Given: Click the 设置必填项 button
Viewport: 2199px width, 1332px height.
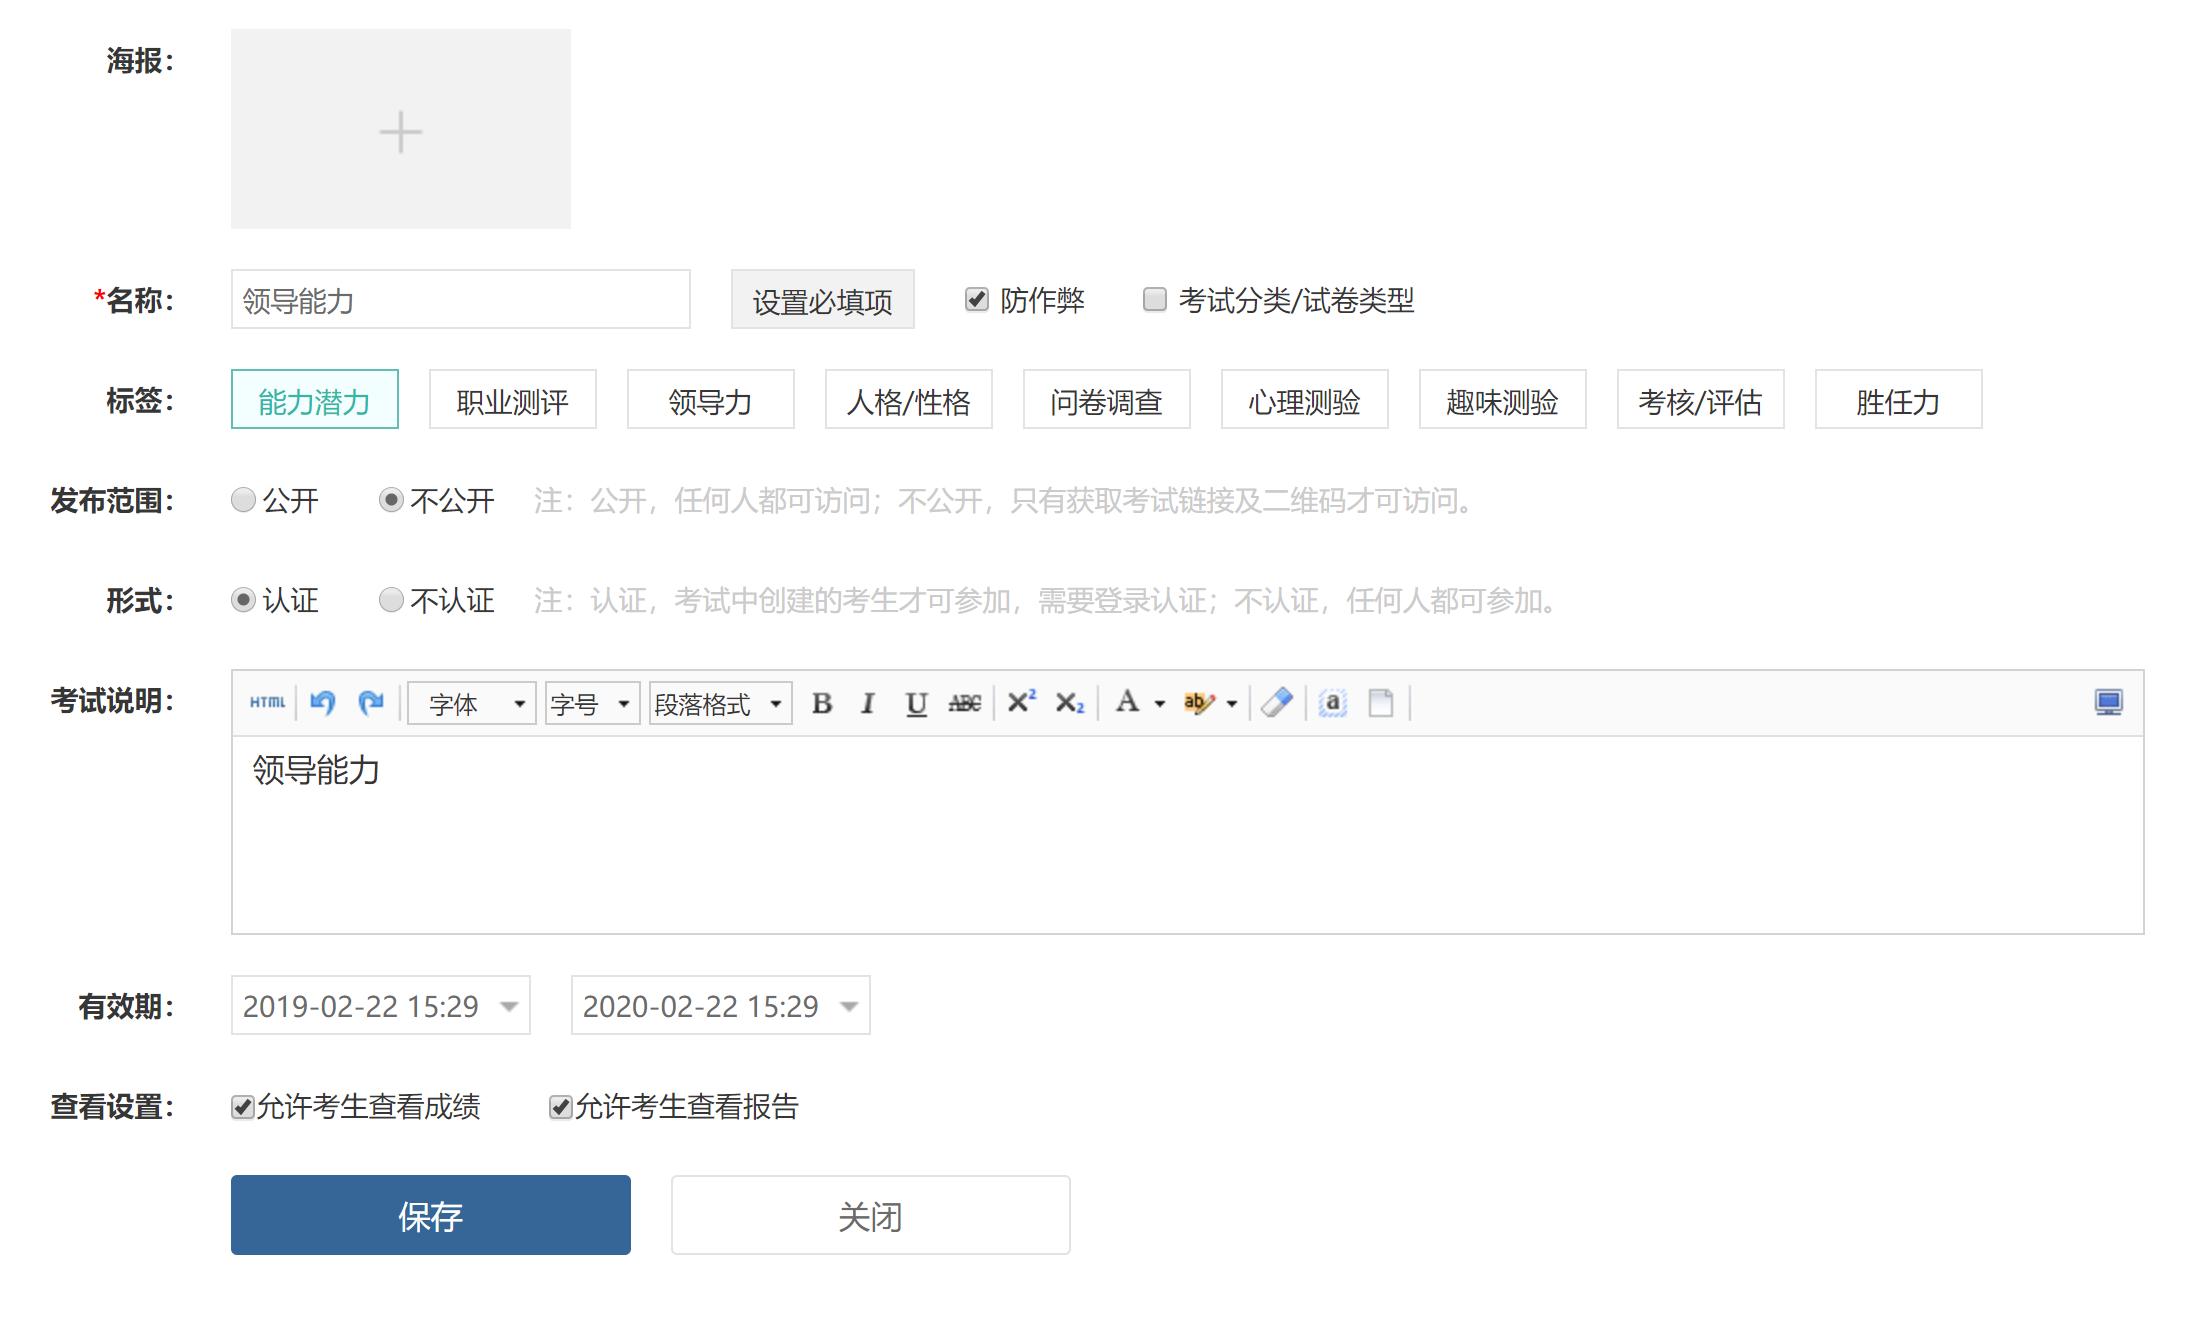Looking at the screenshot, I should (x=822, y=300).
